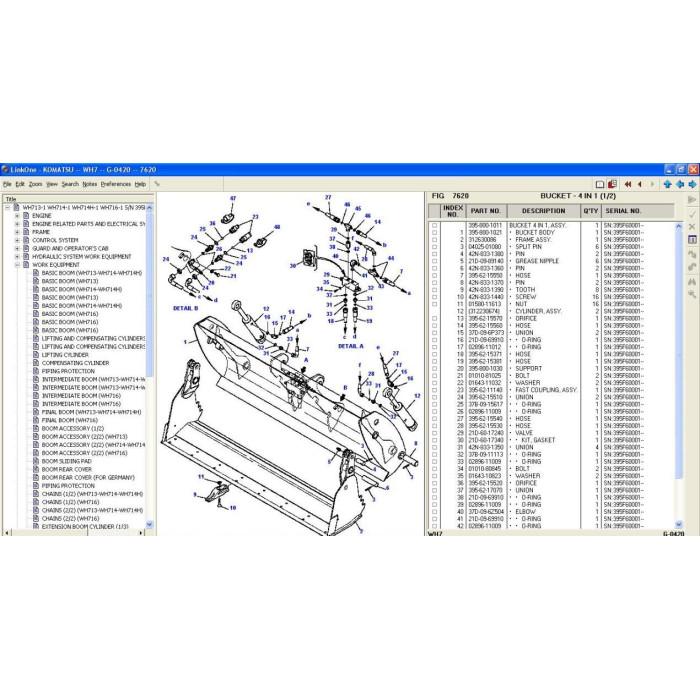Screen dimensions: 700x700
Task: Expand the FRAME tree node
Action: coord(17,232)
